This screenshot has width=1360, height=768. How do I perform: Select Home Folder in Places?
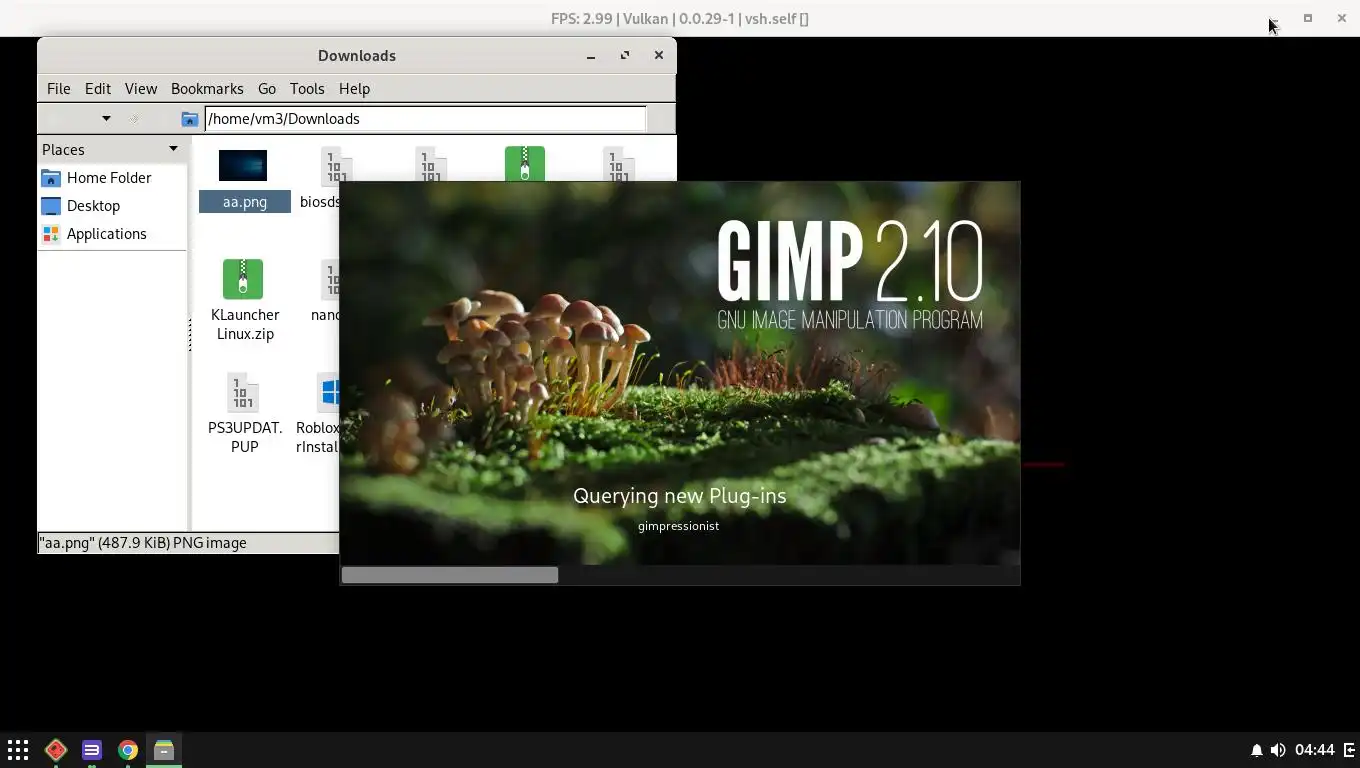109,177
